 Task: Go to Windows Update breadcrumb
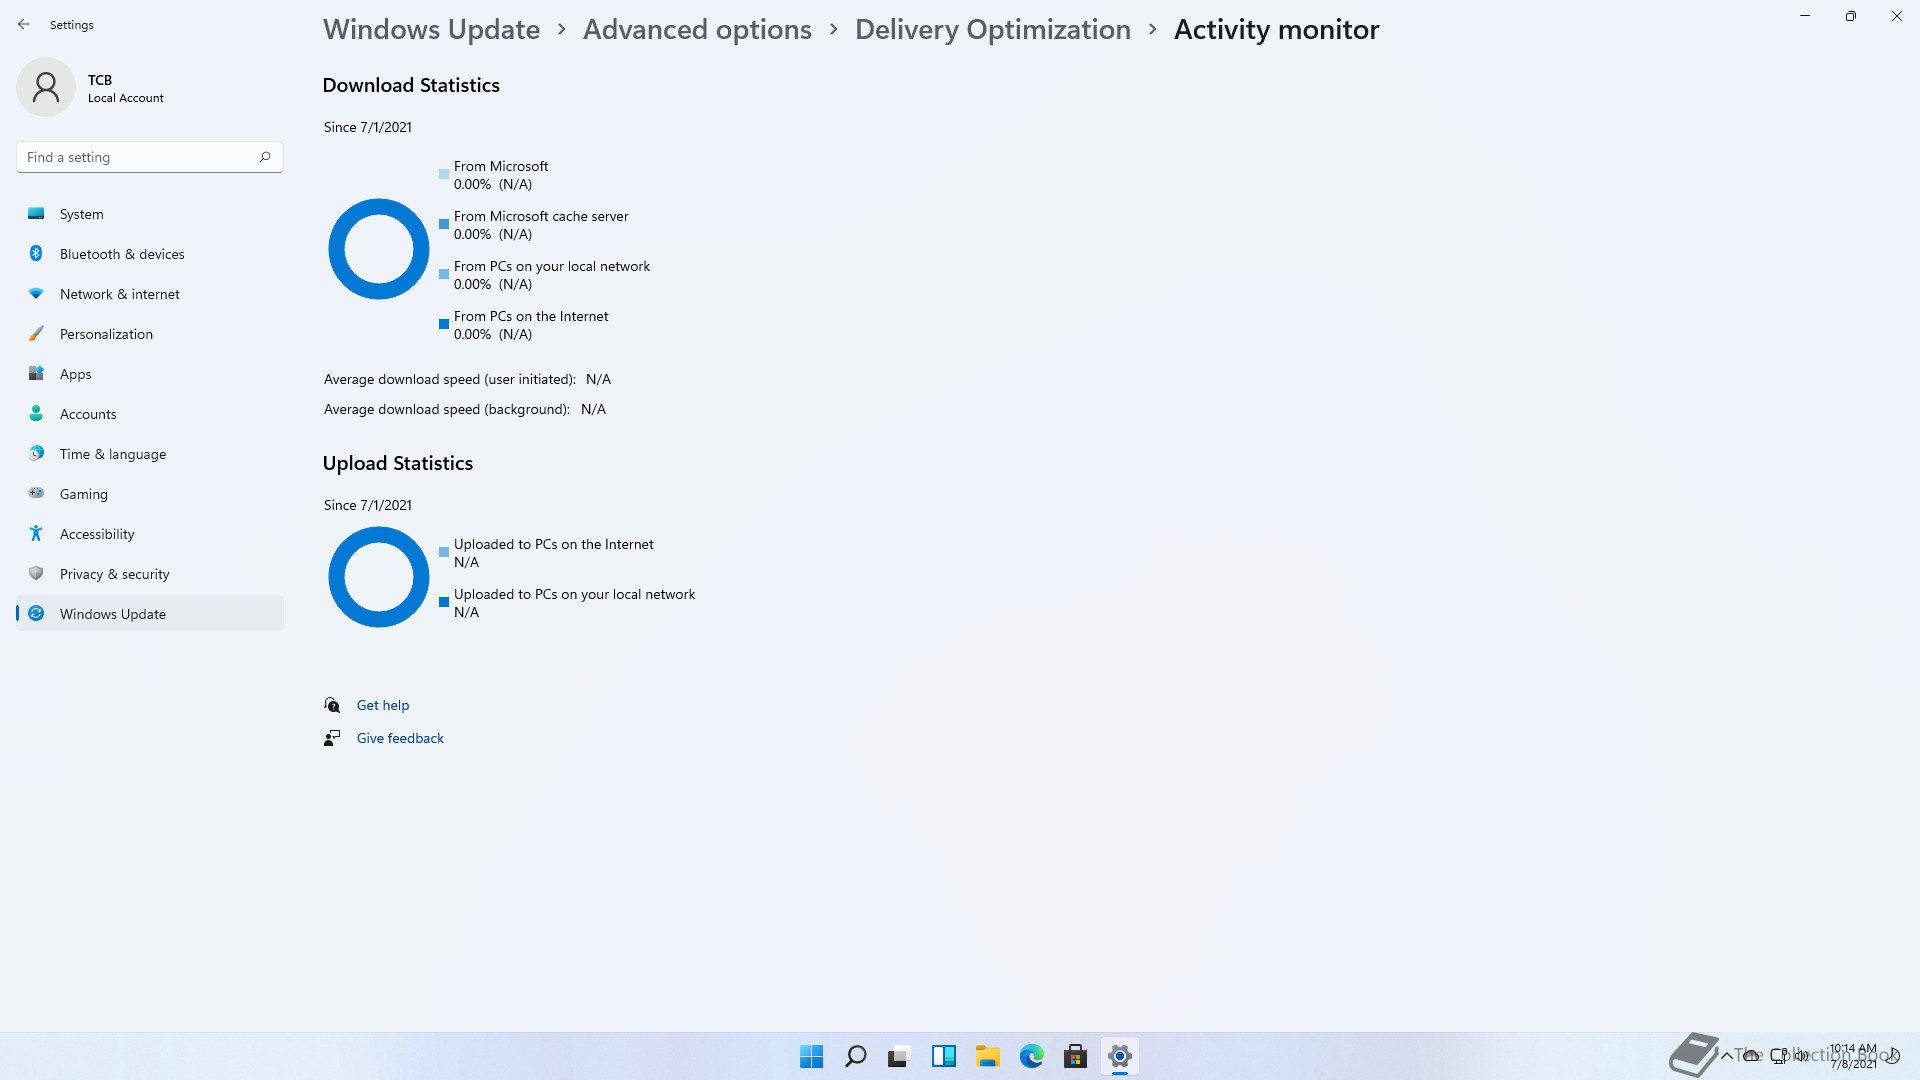pos(431,30)
